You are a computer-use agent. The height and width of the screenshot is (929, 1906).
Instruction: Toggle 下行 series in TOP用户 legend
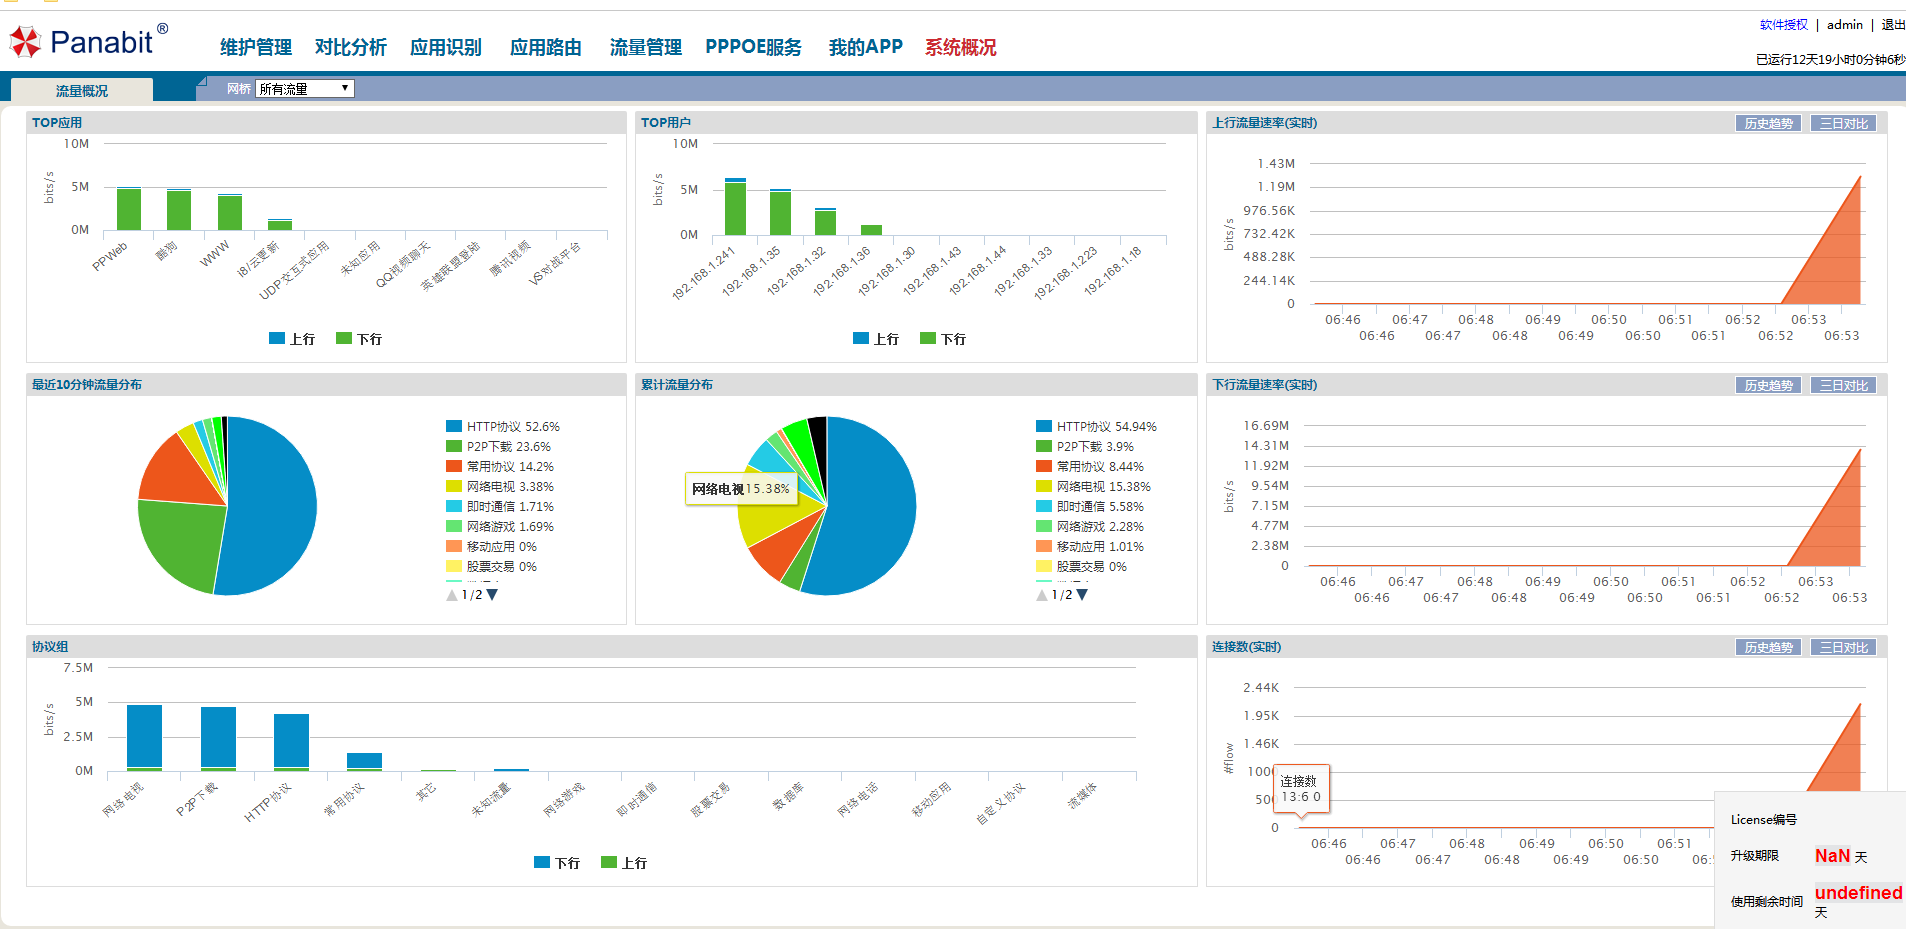pos(943,339)
